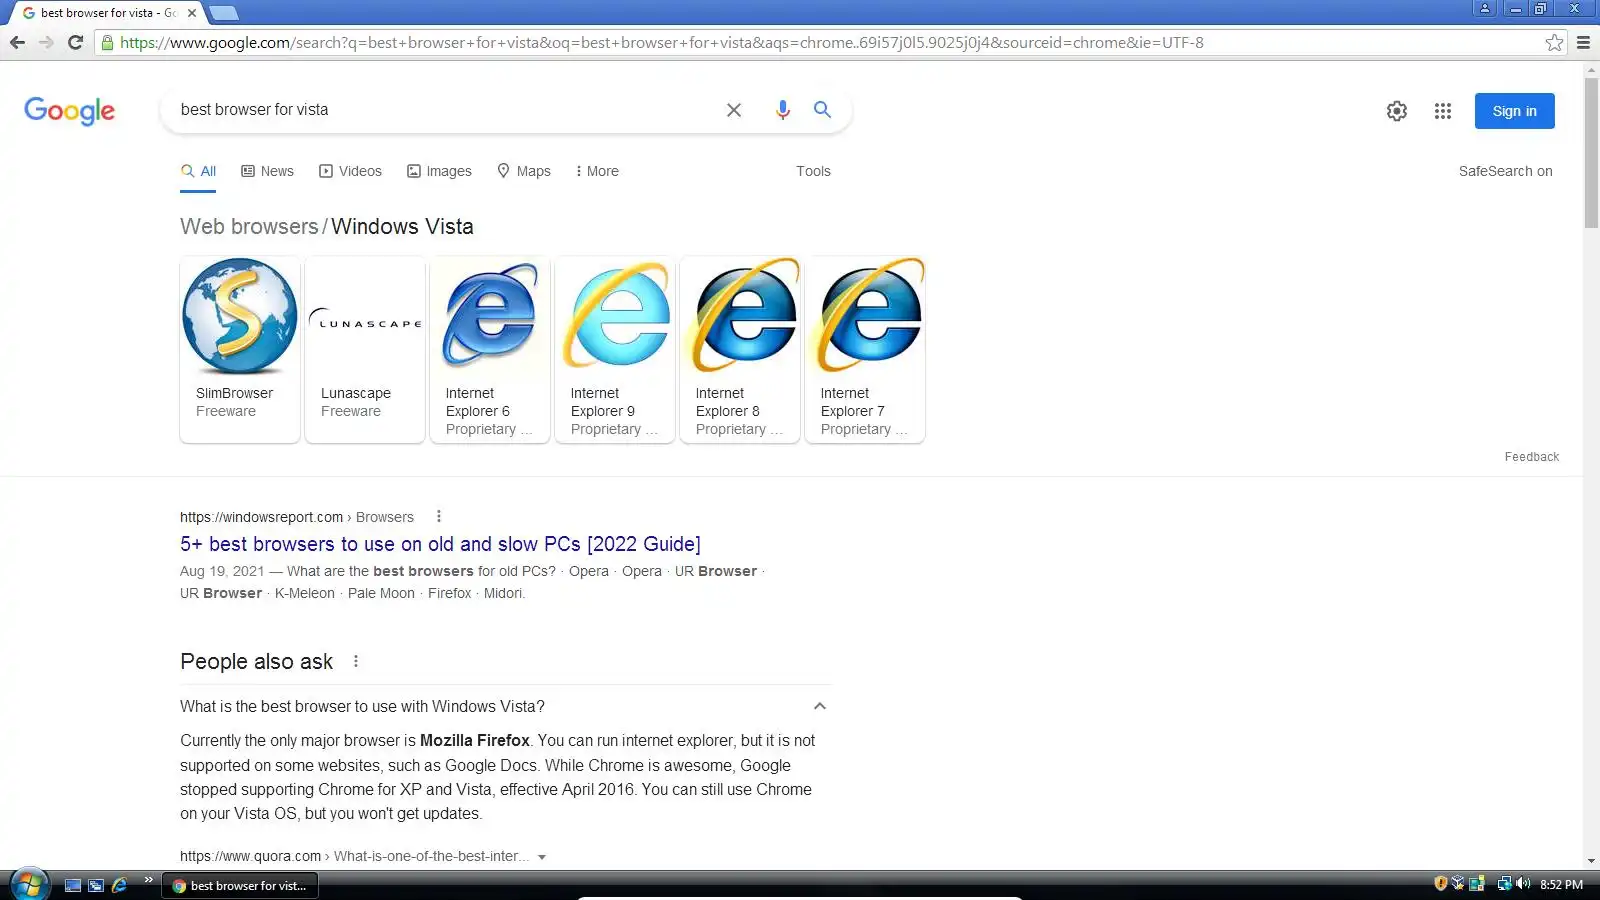Close the 'best browser for vista' tab
The width and height of the screenshot is (1600, 900).
(x=192, y=13)
